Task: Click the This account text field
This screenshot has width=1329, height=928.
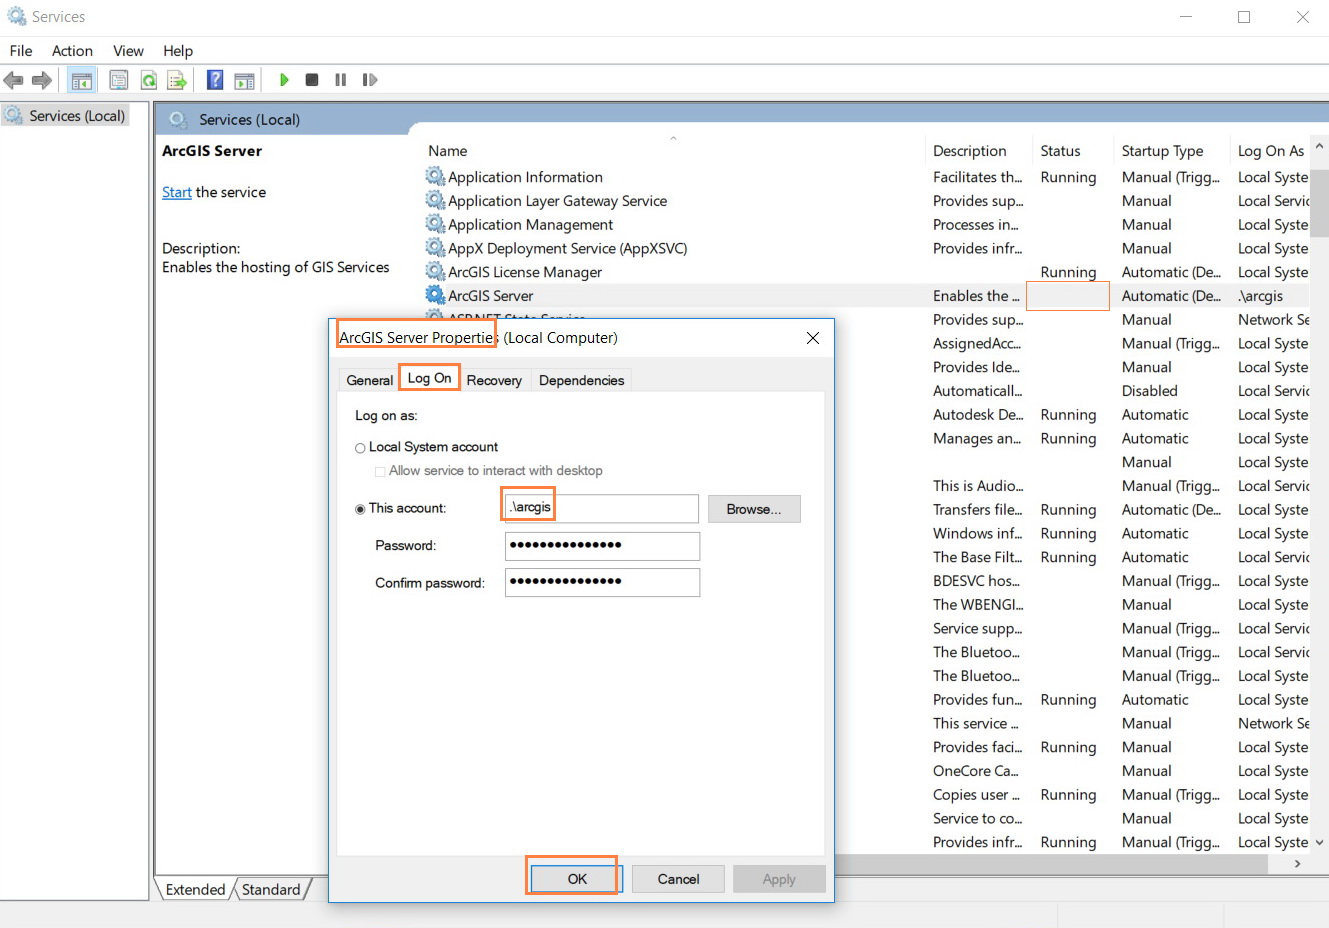Action: point(601,508)
